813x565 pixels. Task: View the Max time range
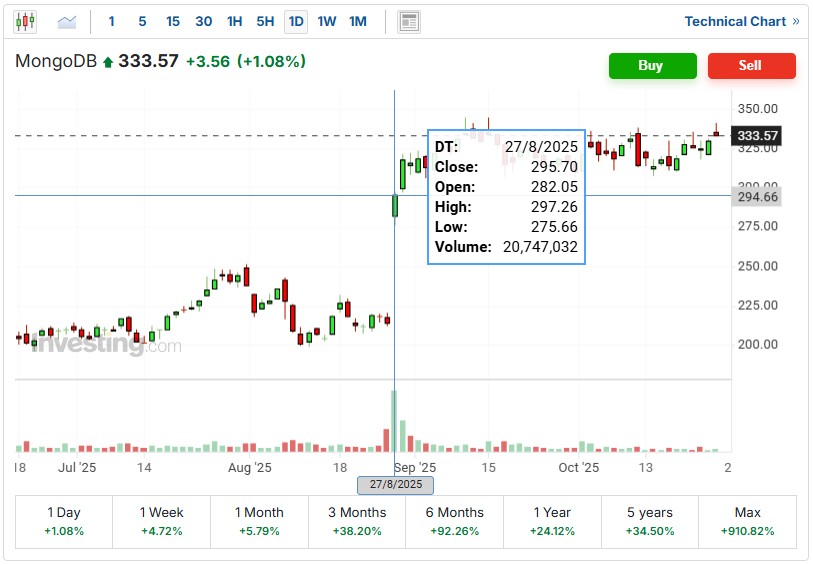click(x=747, y=521)
